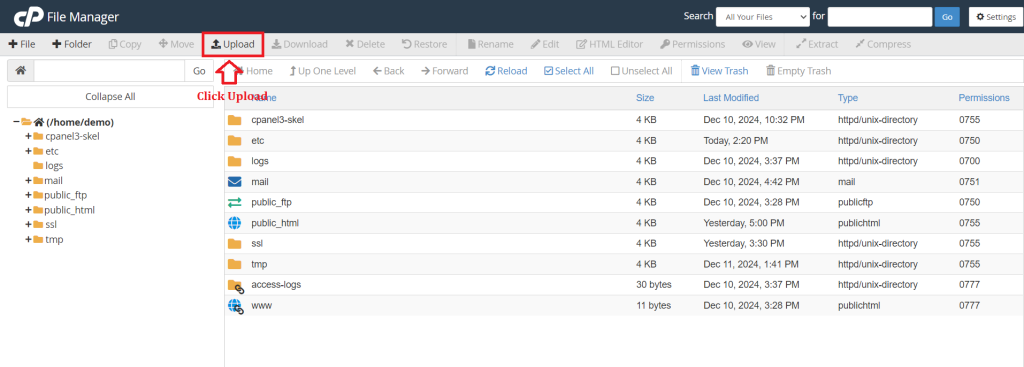The width and height of the screenshot is (1024, 367).
Task: Expand the public_ftp tree node
Action: point(28,195)
